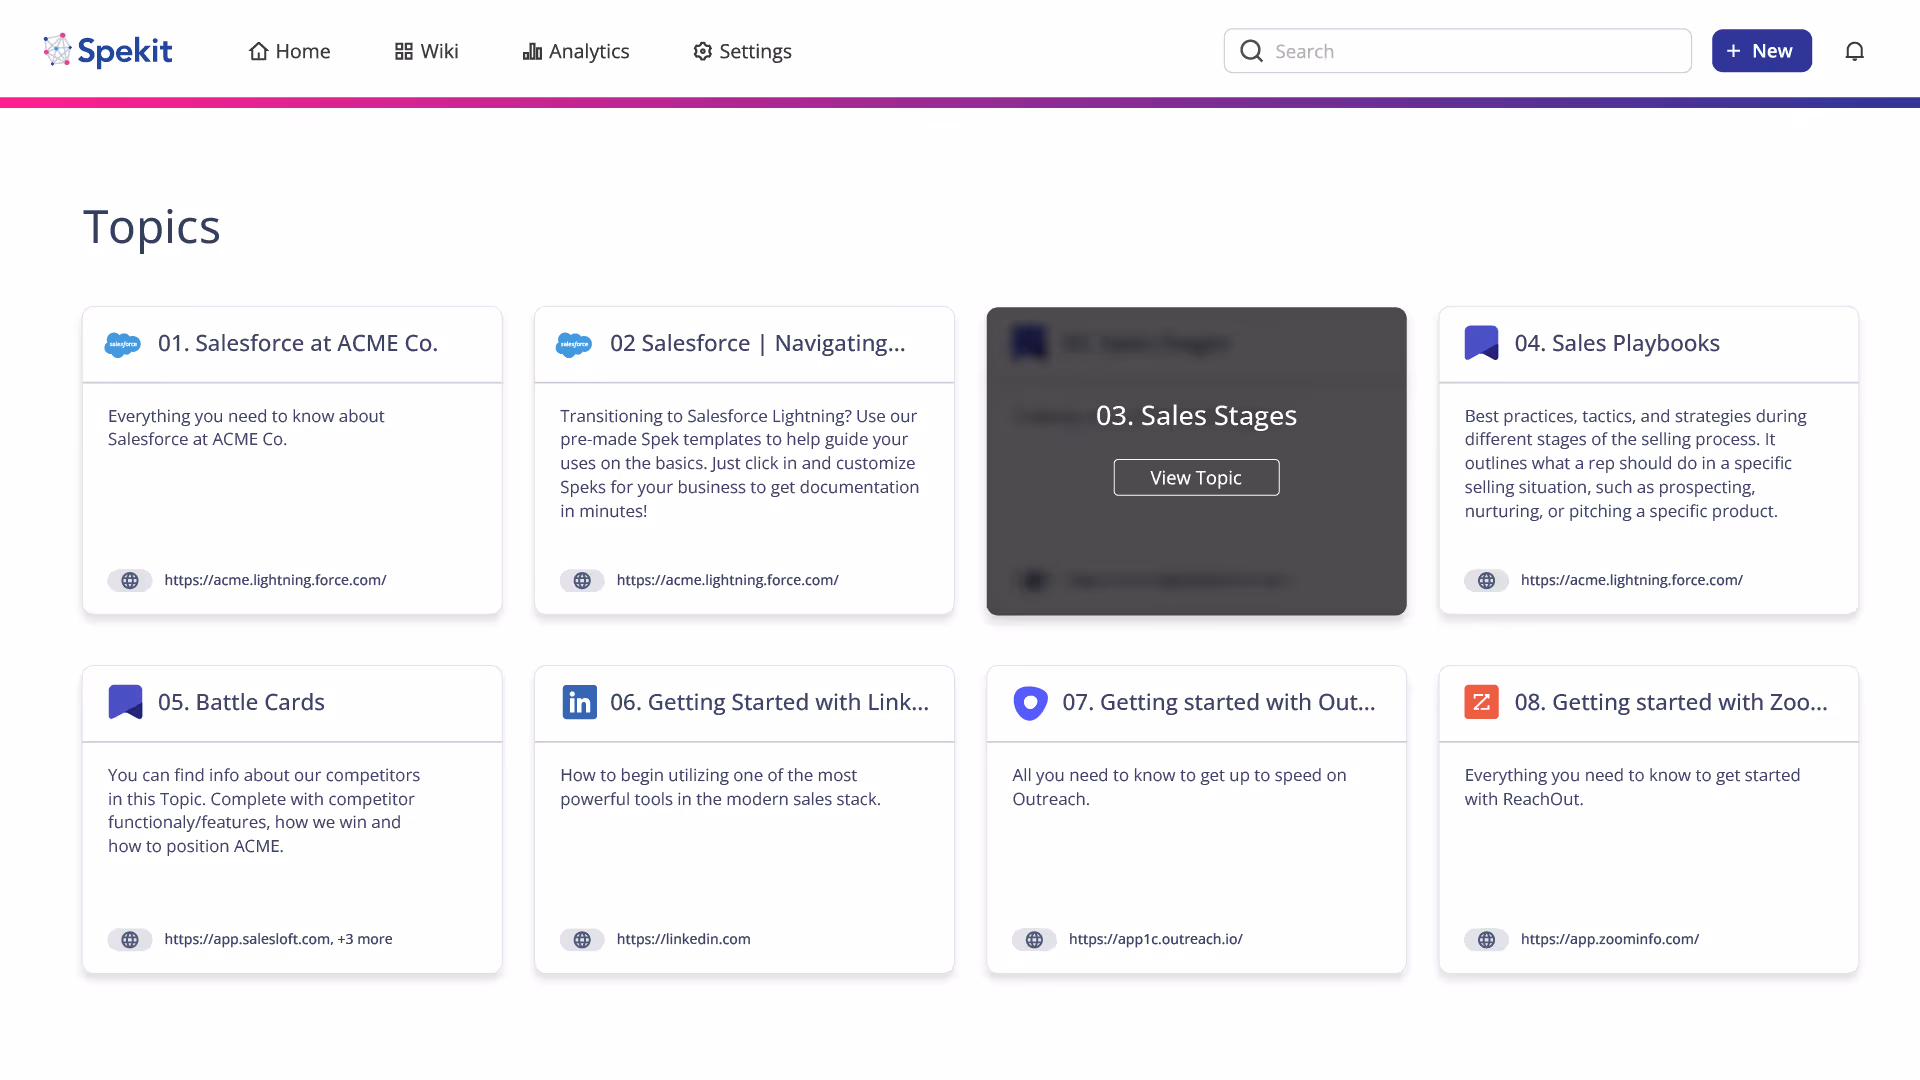Click globe icon on Salesforce at ACME card
1920x1080 pixels.
(x=130, y=580)
